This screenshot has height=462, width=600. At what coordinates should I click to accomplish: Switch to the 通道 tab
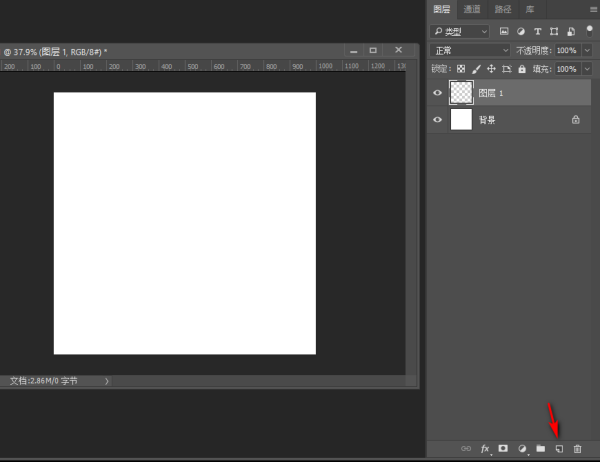(x=472, y=9)
